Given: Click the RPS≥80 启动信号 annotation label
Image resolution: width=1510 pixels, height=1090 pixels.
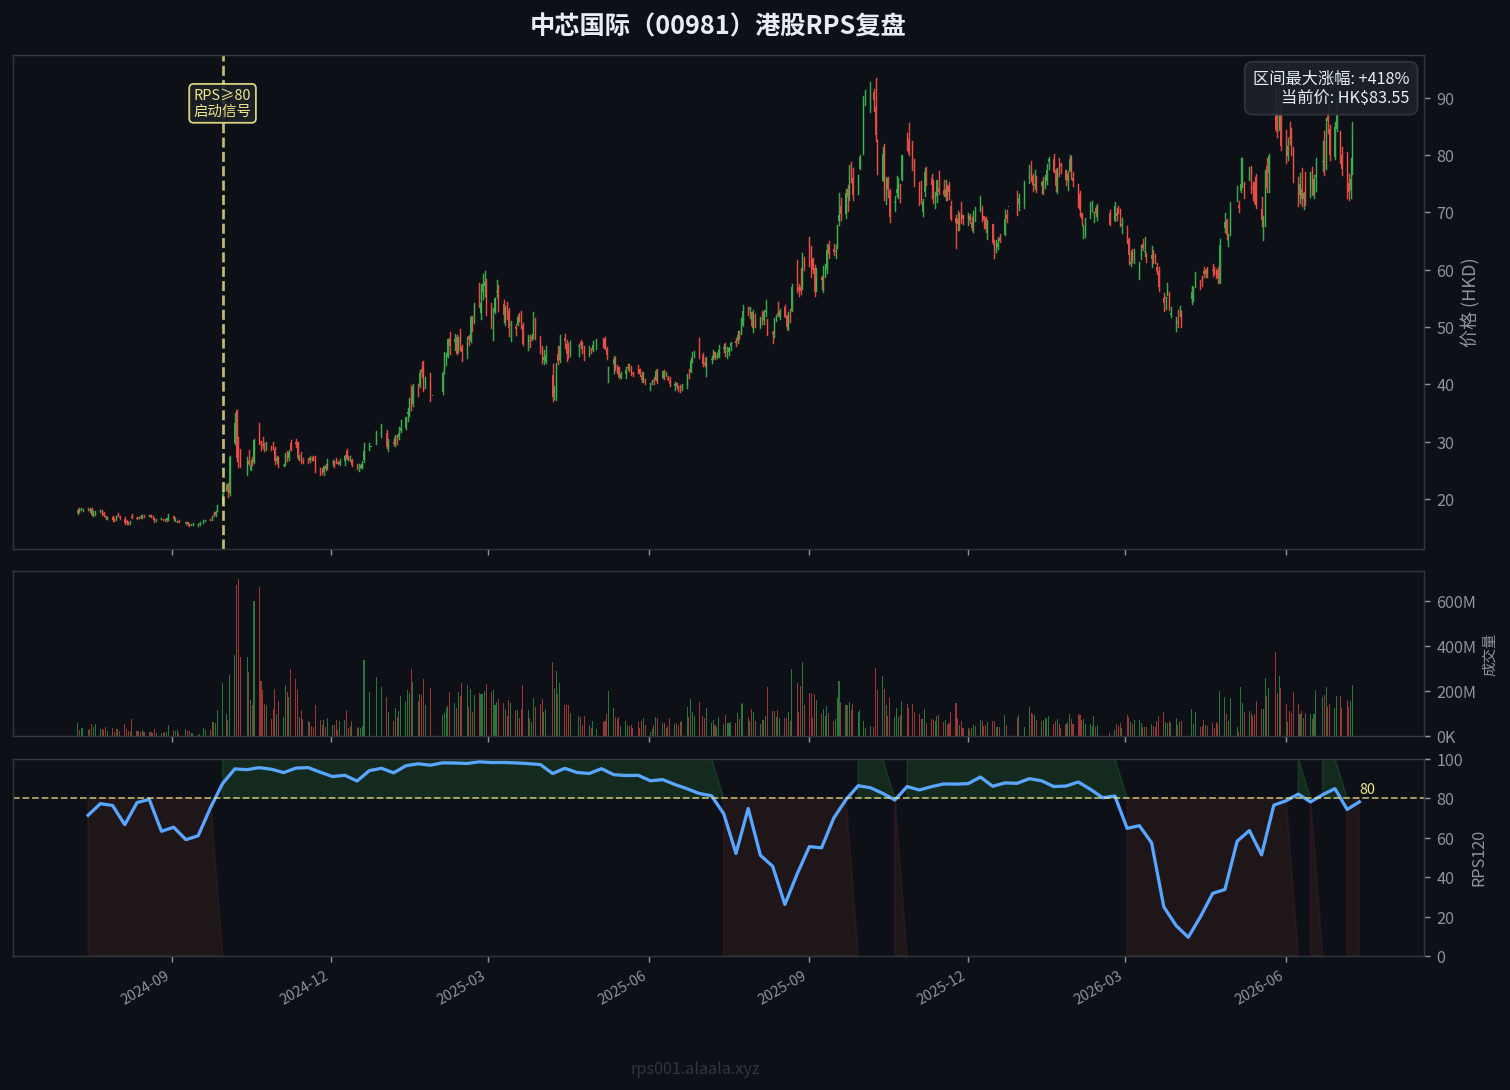Looking at the screenshot, I should point(222,103).
